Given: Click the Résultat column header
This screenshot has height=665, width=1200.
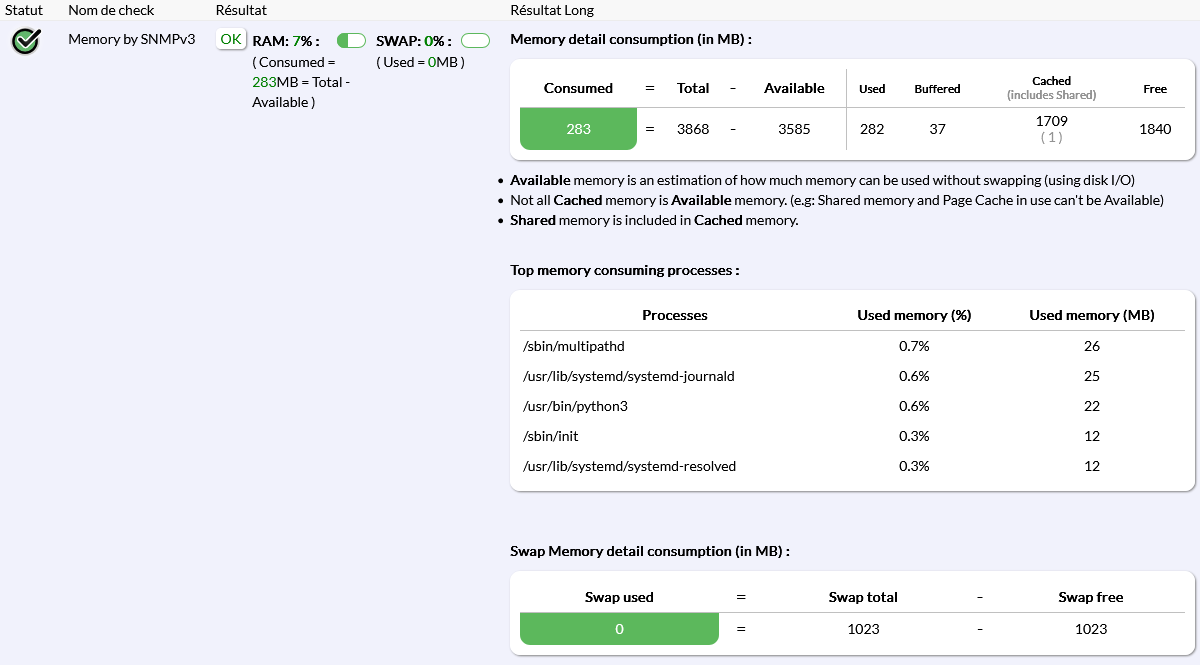Looking at the screenshot, I should pyautogui.click(x=241, y=10).
